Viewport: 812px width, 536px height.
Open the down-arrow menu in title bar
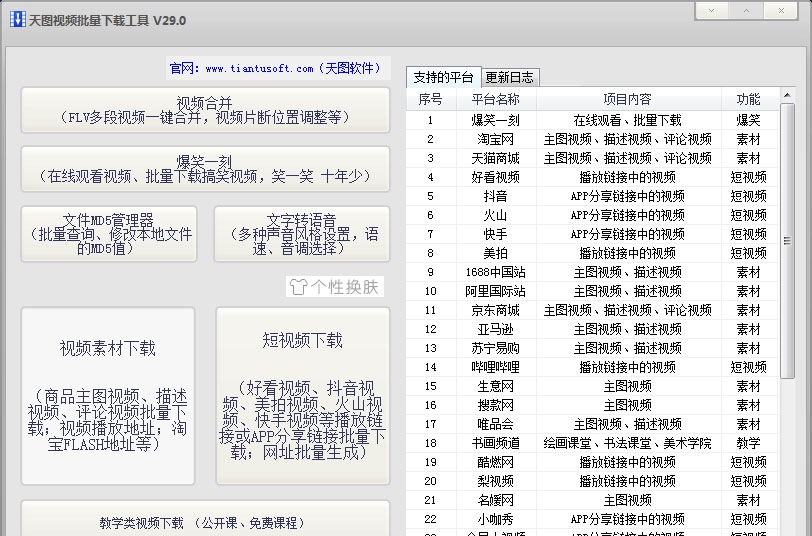tap(711, 9)
